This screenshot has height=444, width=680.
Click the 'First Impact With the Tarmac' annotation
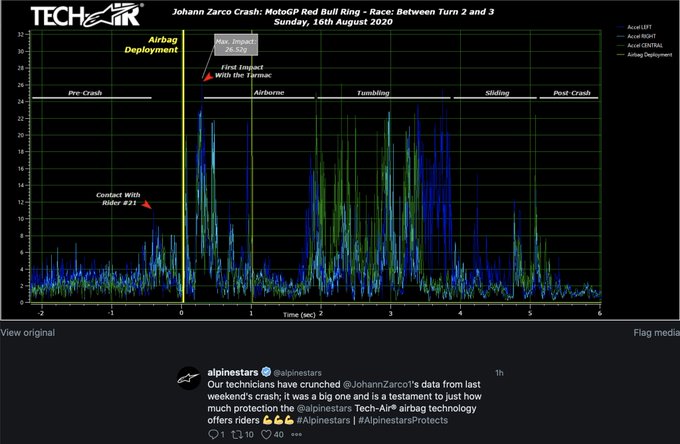243,71
